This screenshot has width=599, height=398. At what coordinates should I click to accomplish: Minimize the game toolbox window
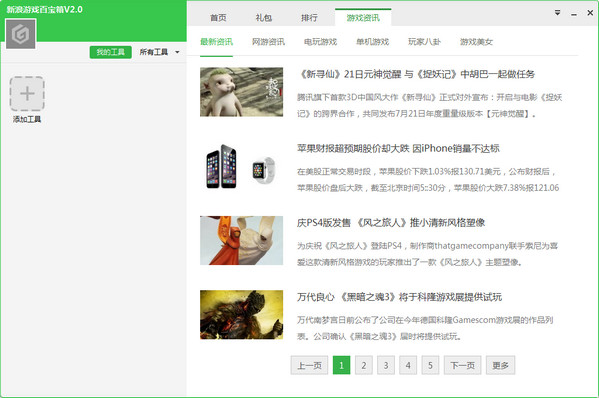pos(574,14)
